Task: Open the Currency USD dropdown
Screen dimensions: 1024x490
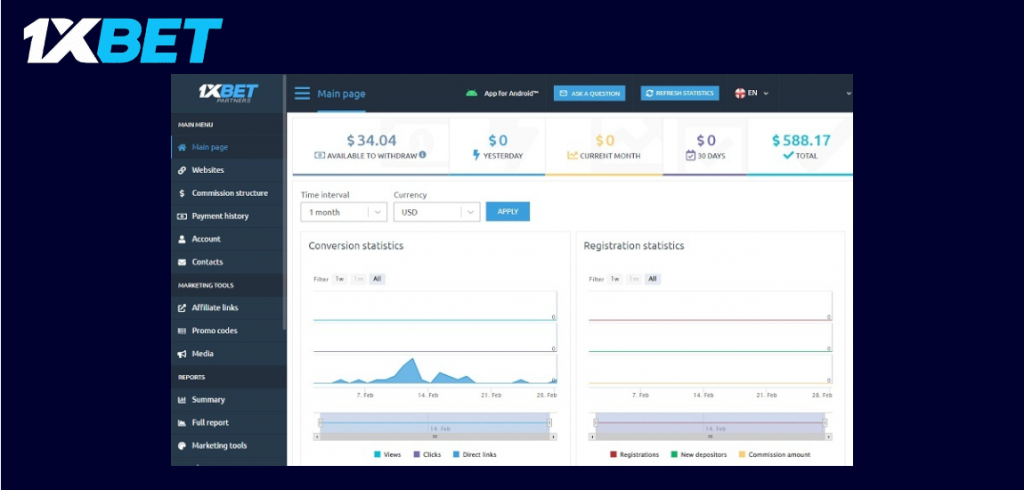Action: (436, 212)
